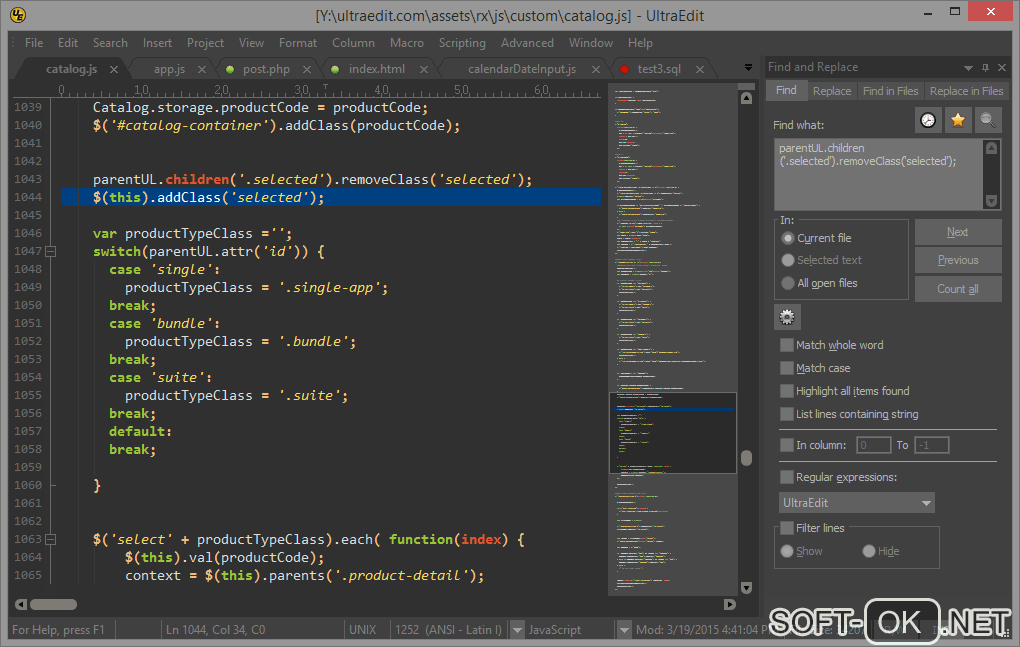The width and height of the screenshot is (1020, 647).
Task: Click the magnifying glass search icon
Action: (988, 120)
